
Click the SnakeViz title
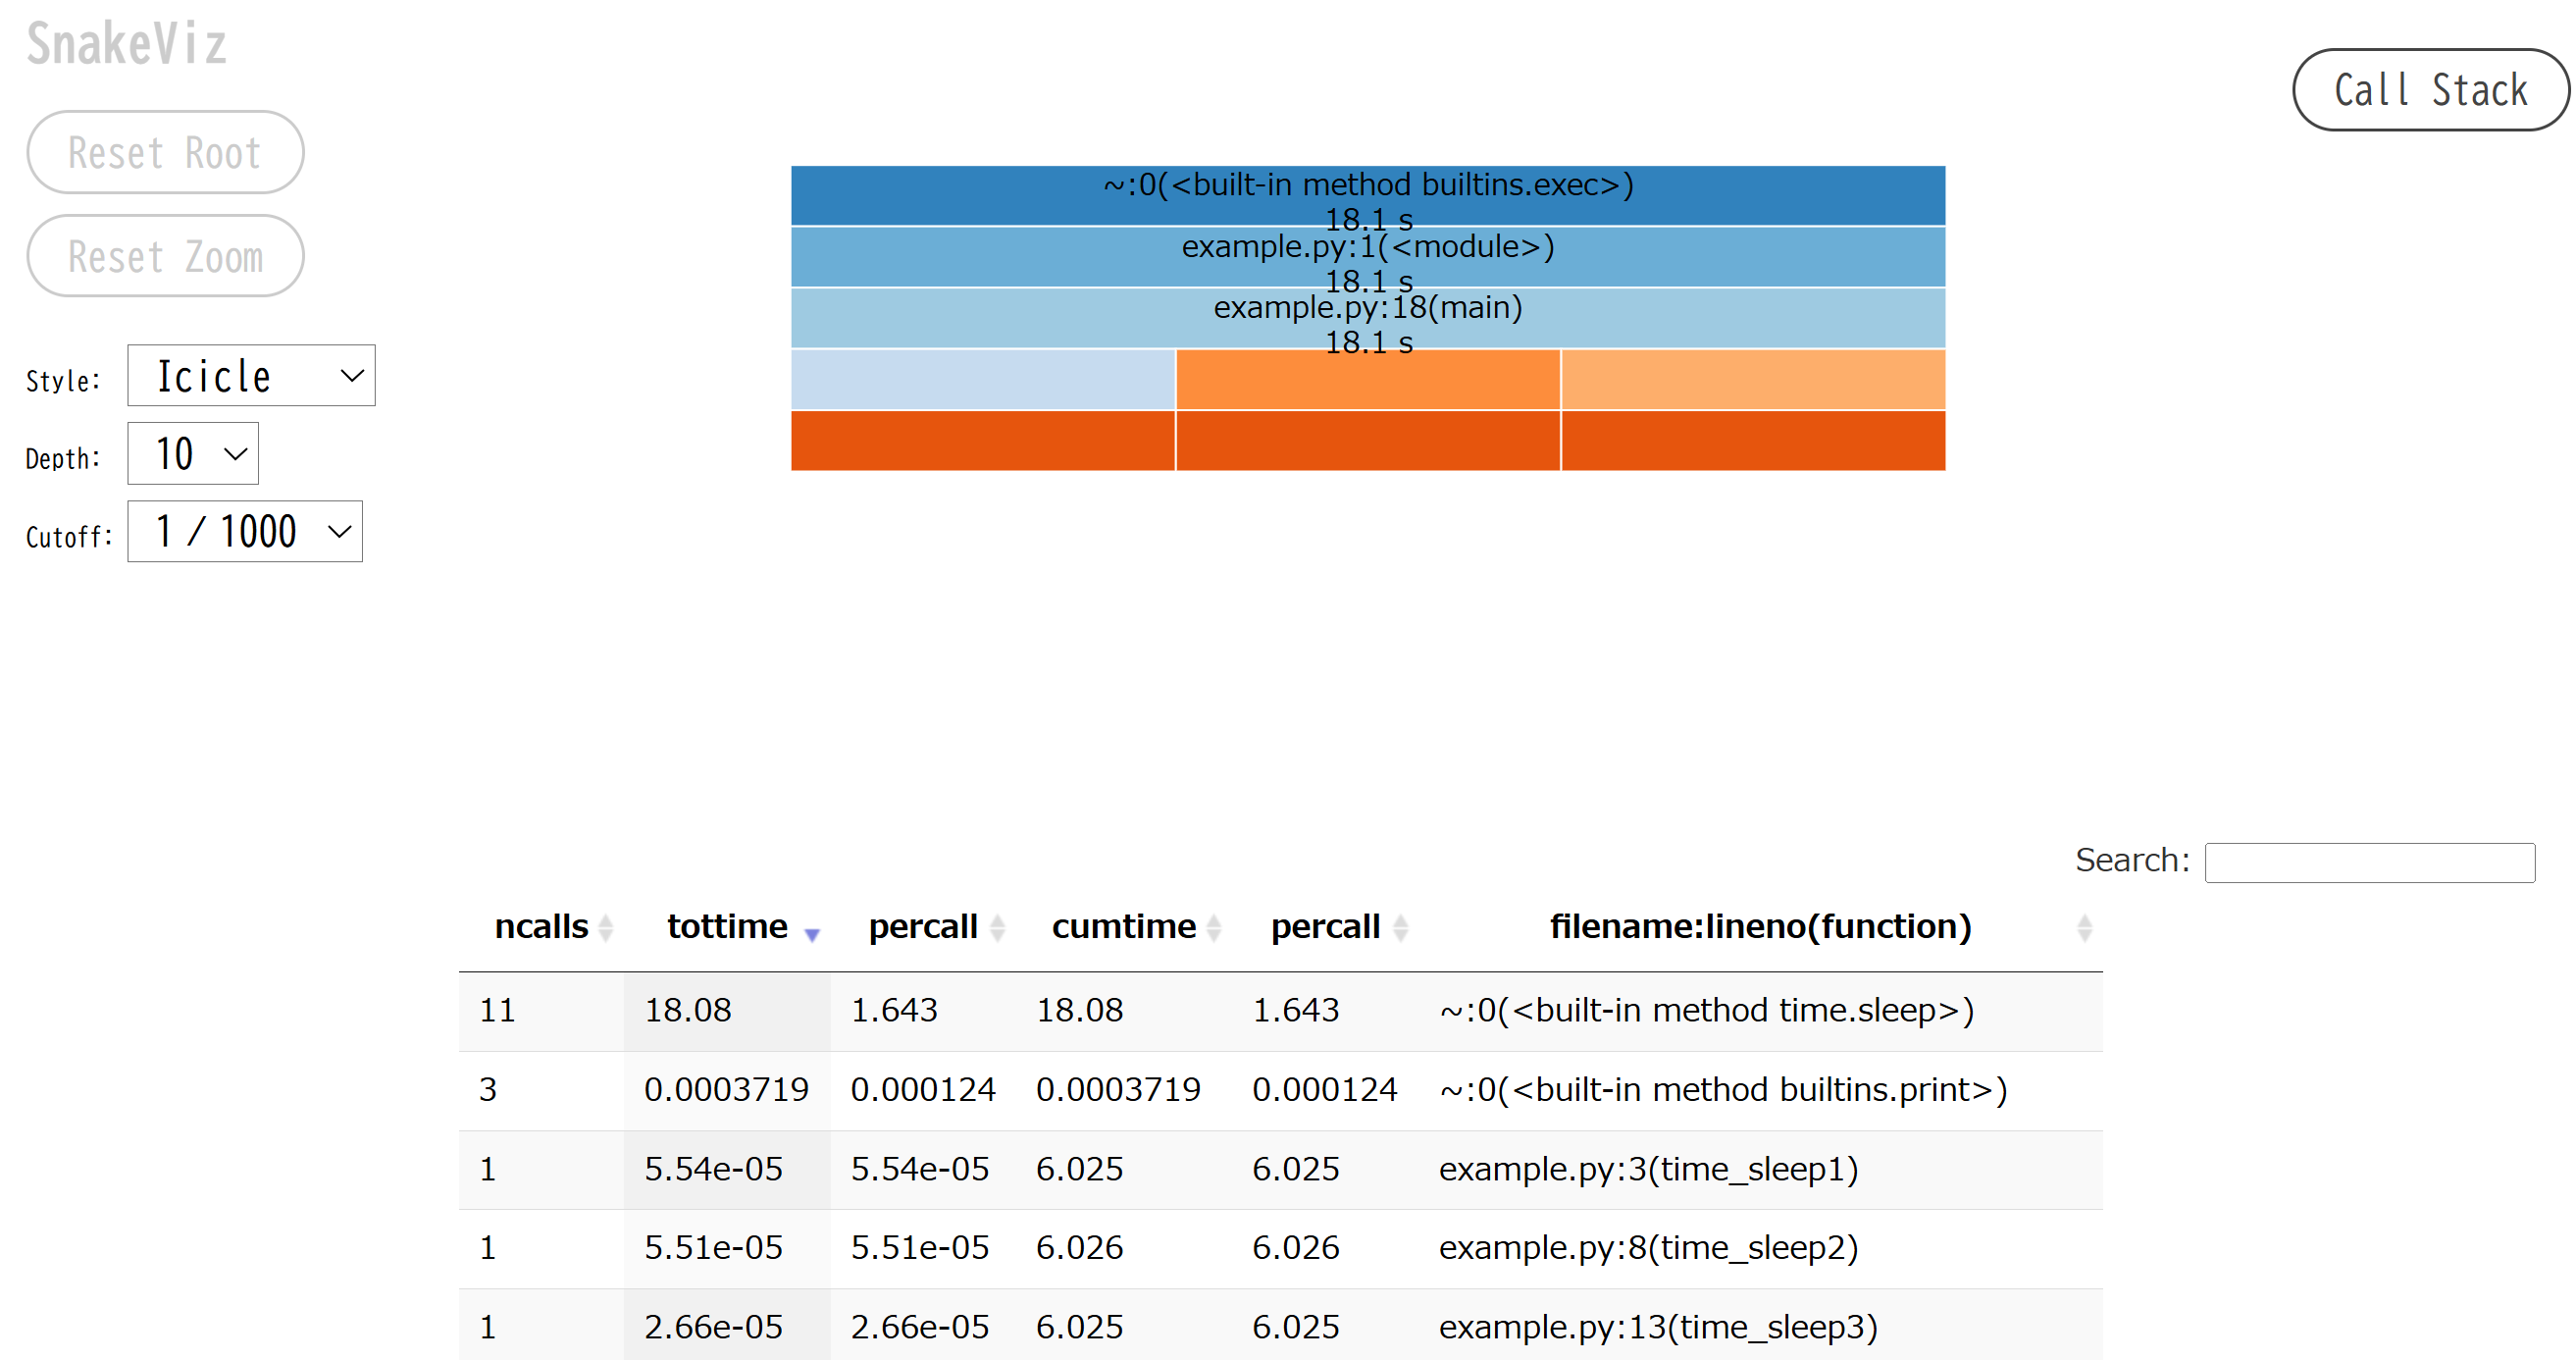click(126, 42)
